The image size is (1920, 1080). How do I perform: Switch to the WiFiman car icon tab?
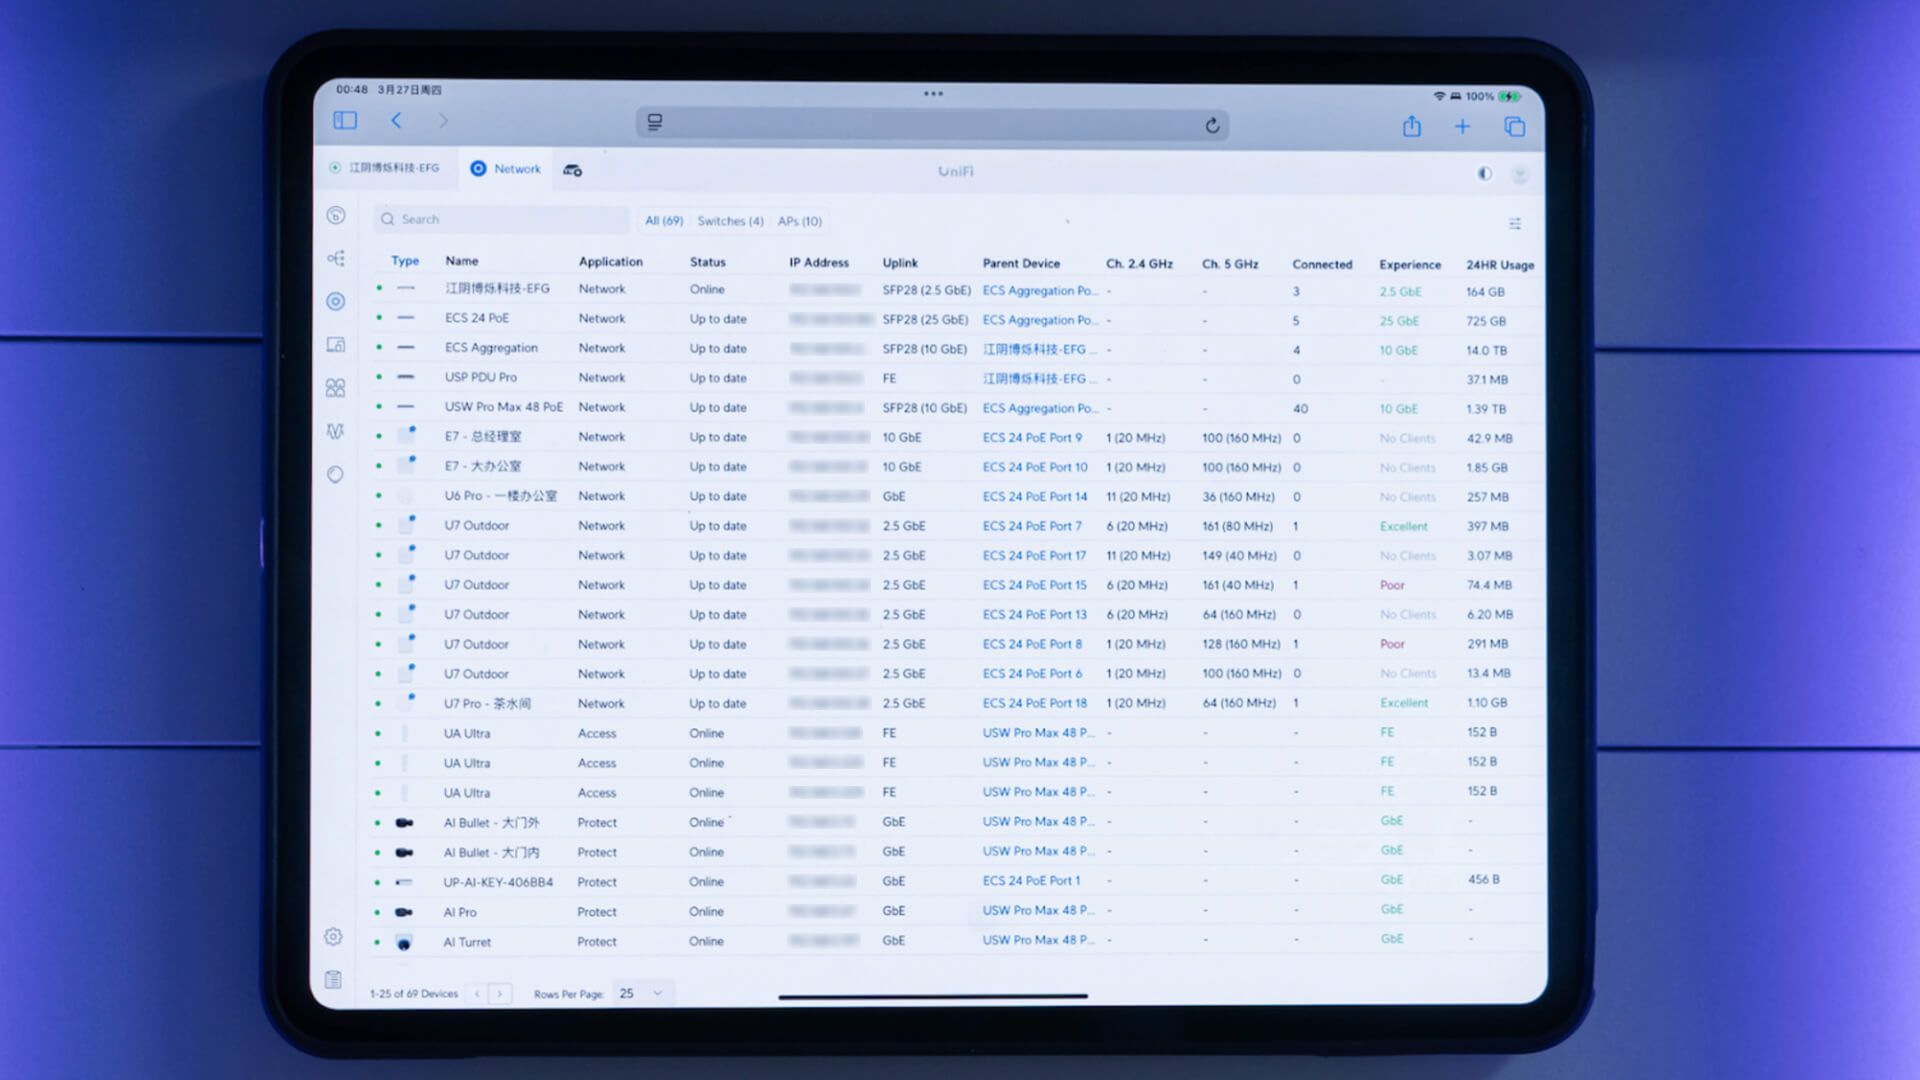pyautogui.click(x=572, y=170)
